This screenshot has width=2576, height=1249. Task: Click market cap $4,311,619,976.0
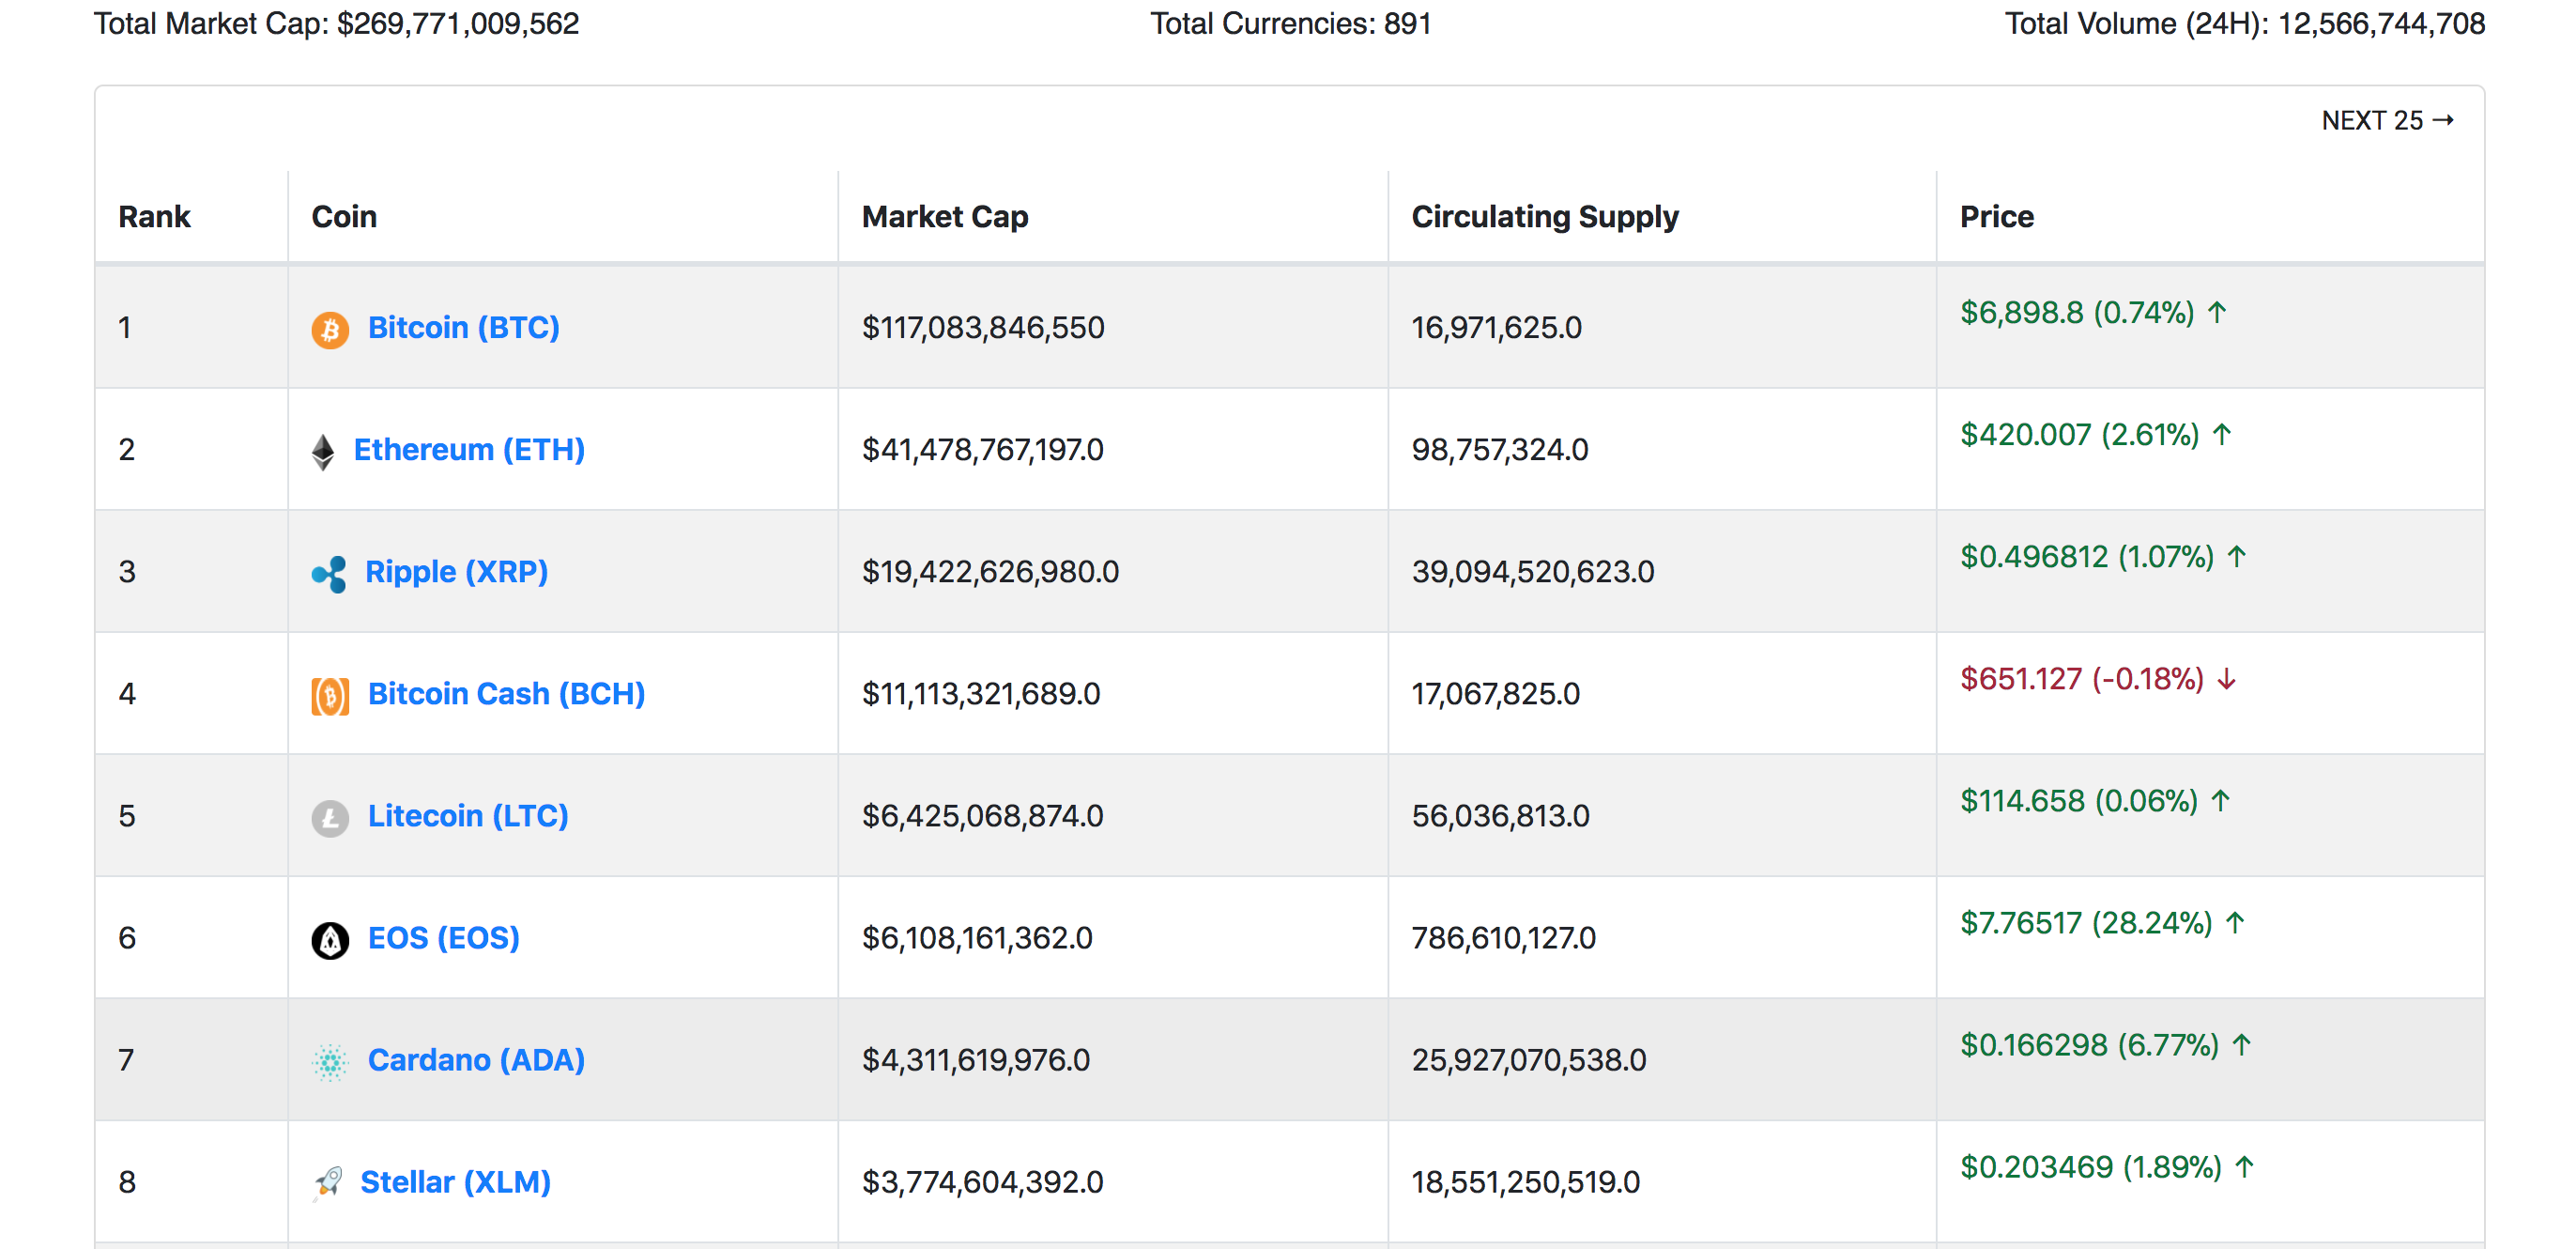click(976, 1060)
